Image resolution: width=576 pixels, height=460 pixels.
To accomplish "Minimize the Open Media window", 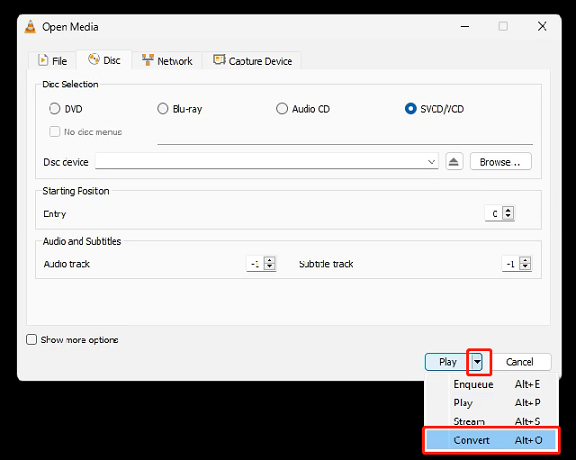I will point(465,26).
